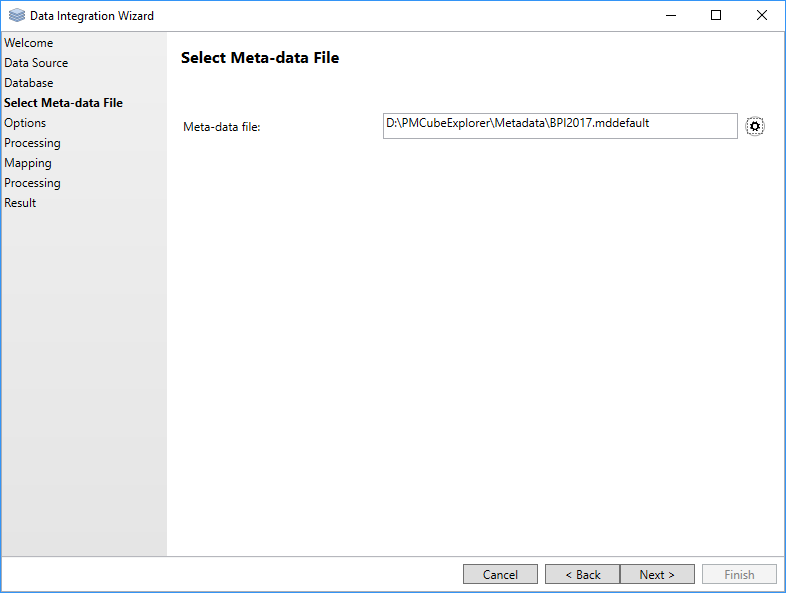Click the Data Integration Wizard title bar icon

point(17,16)
